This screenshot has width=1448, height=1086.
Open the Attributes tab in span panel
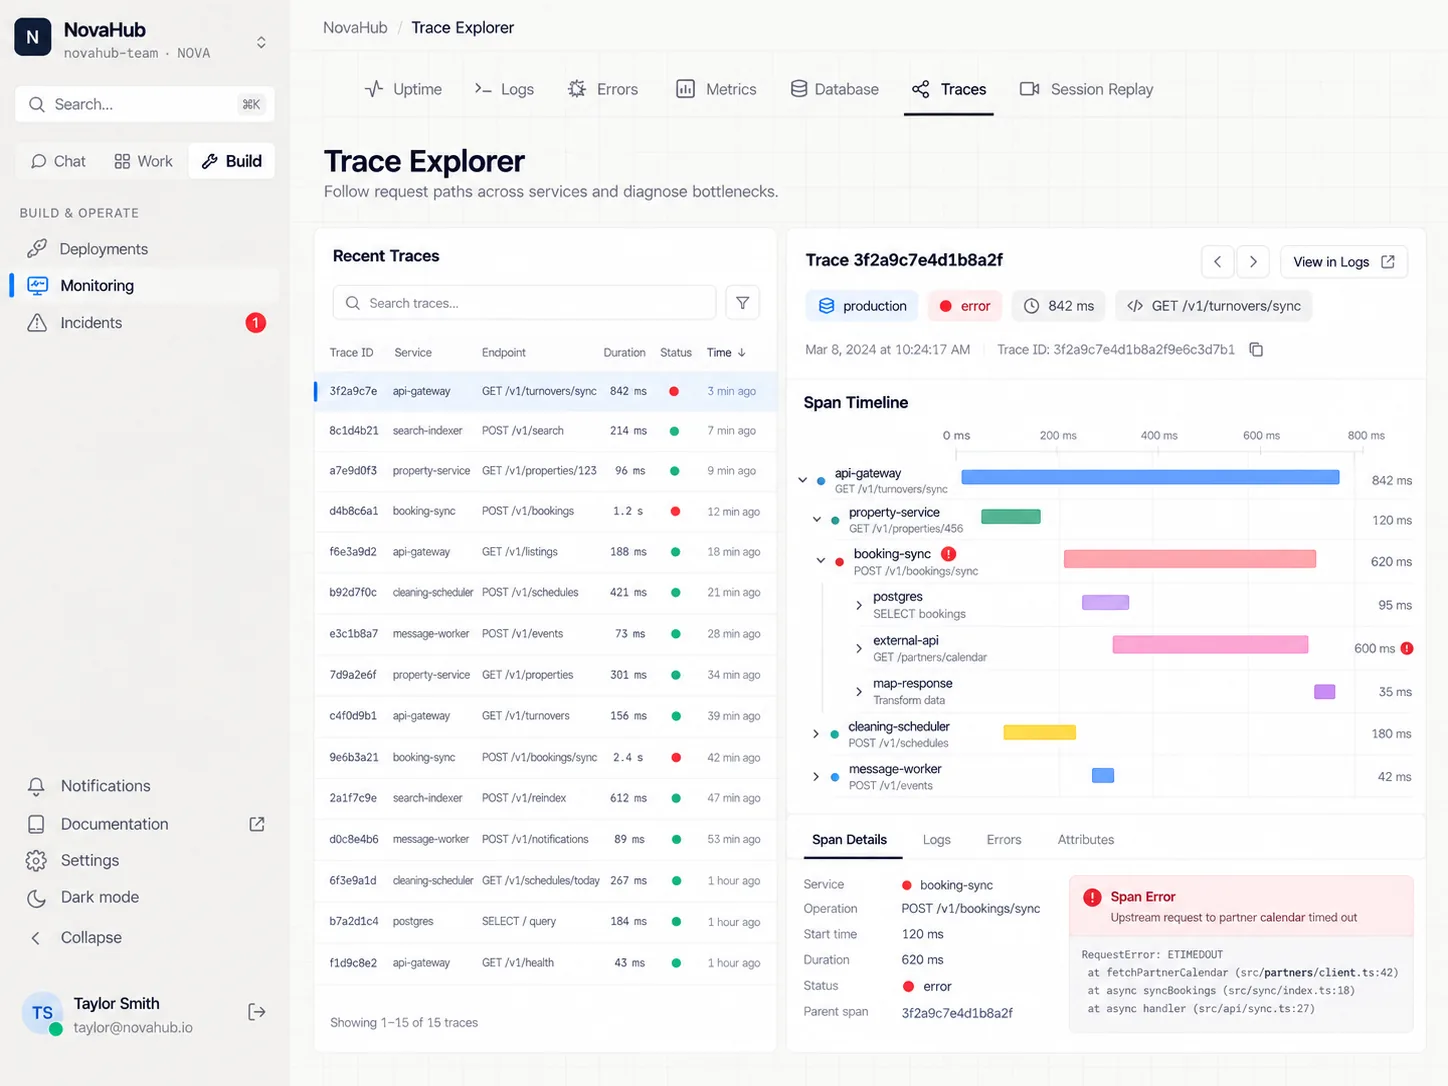[1086, 840]
